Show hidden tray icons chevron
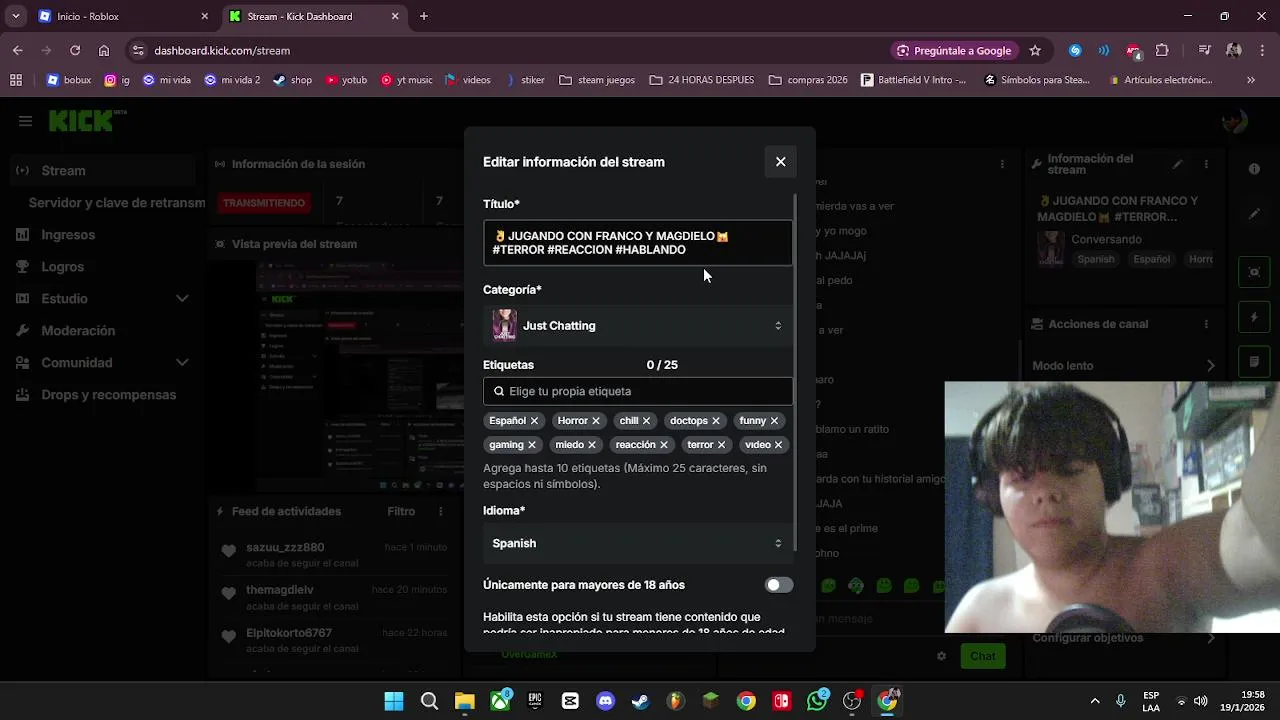 pos(1095,701)
